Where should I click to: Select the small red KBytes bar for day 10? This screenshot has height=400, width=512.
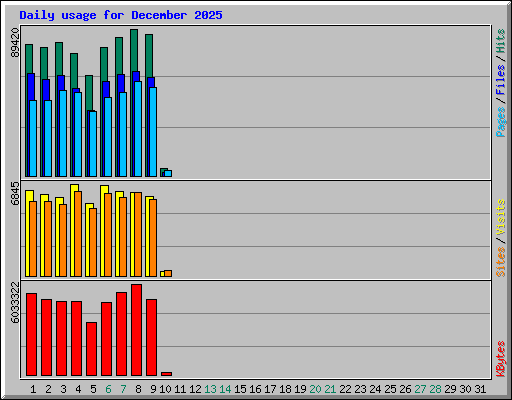click(166, 374)
